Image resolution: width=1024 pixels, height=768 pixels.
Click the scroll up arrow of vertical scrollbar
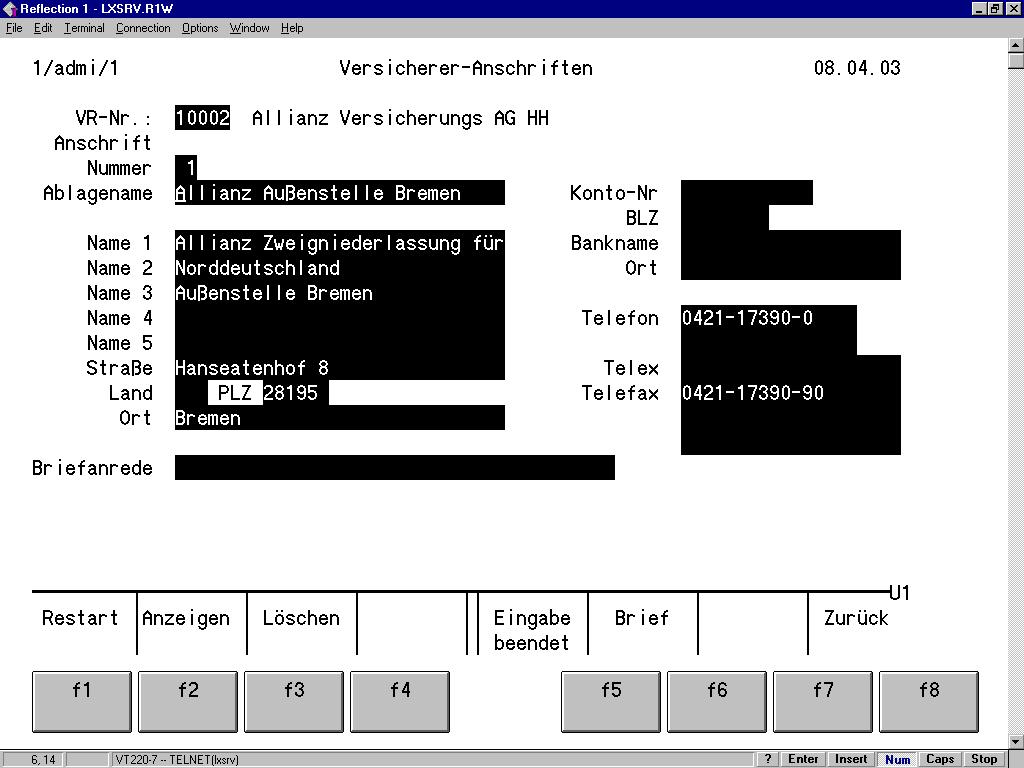pyautogui.click(x=1016, y=45)
